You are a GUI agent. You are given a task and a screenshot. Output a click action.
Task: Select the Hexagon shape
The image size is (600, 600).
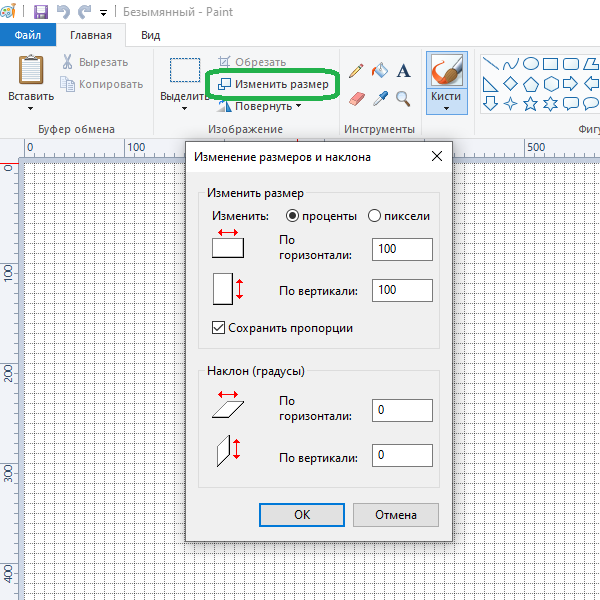pyautogui.click(x=551, y=84)
